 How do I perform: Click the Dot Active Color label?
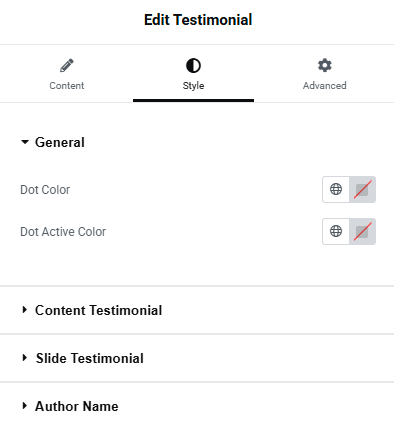(x=63, y=232)
